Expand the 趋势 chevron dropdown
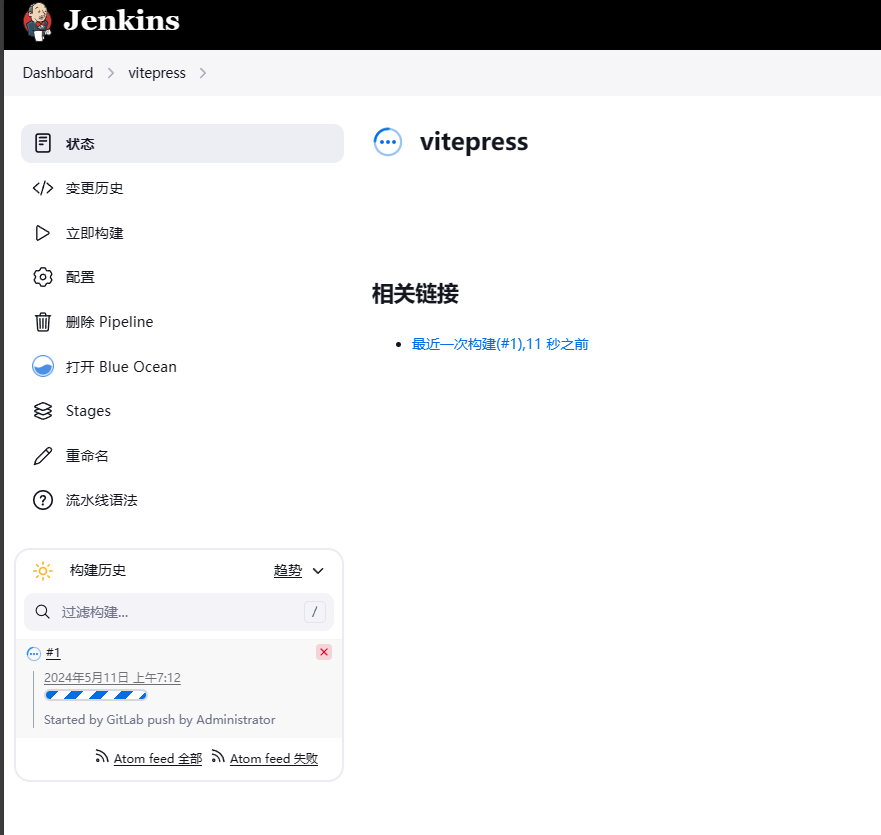Viewport: 881px width, 835px height. (318, 571)
